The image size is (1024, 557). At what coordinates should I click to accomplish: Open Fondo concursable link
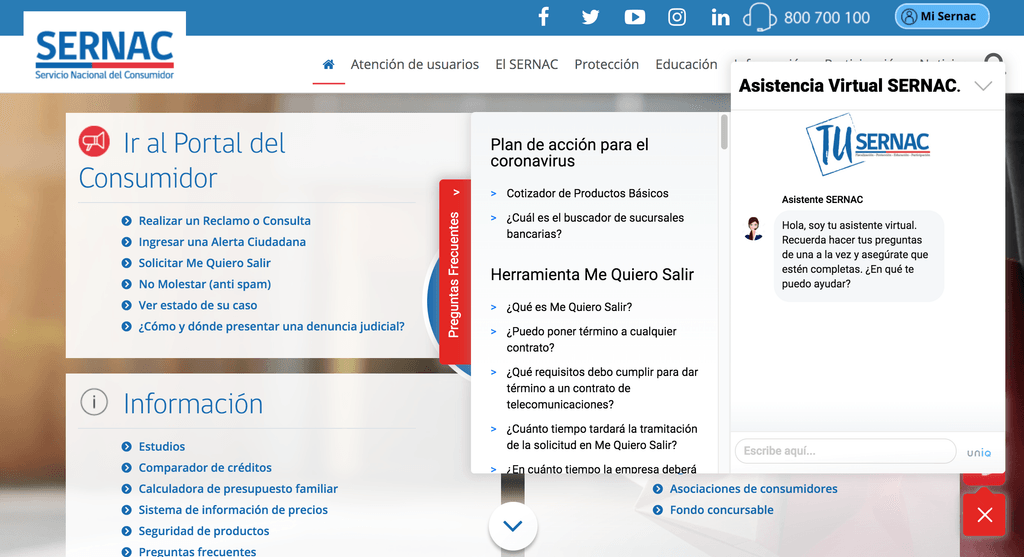pos(722,509)
